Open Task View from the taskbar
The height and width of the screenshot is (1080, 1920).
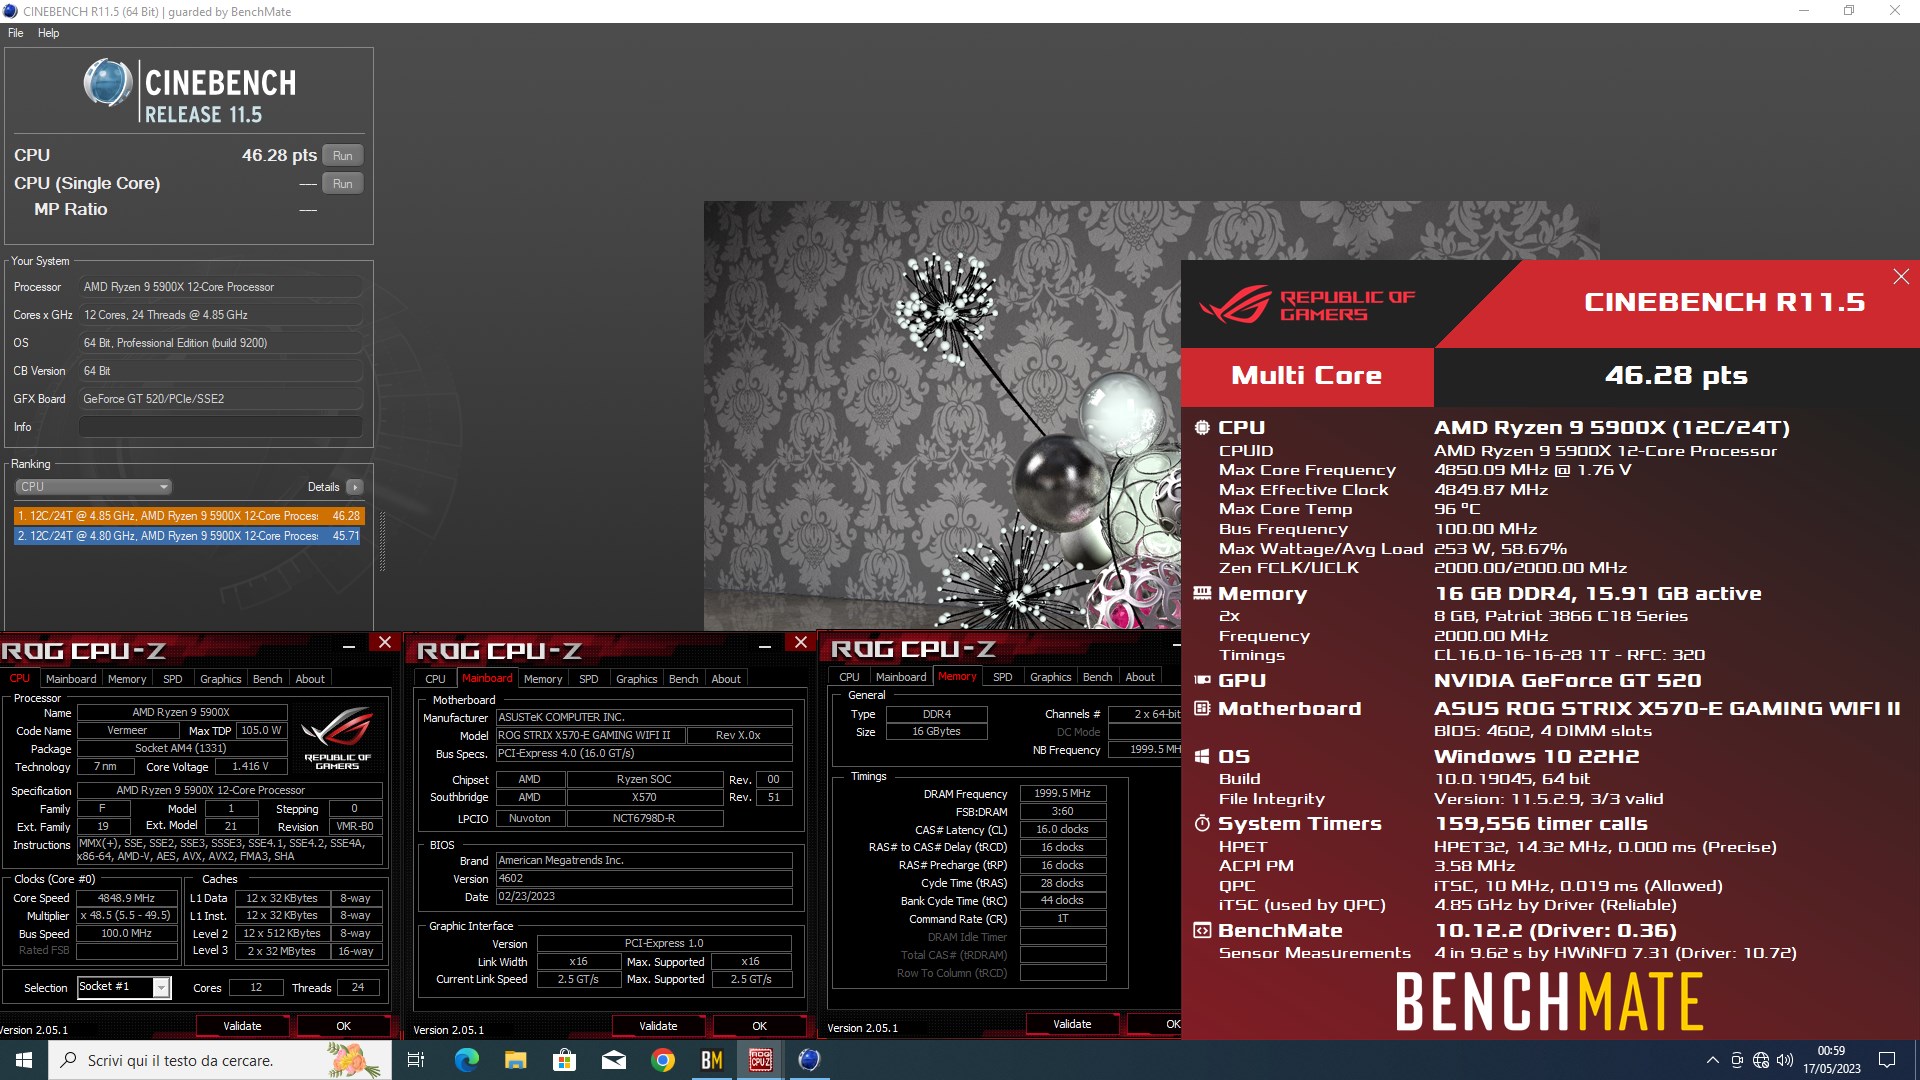tap(416, 1060)
